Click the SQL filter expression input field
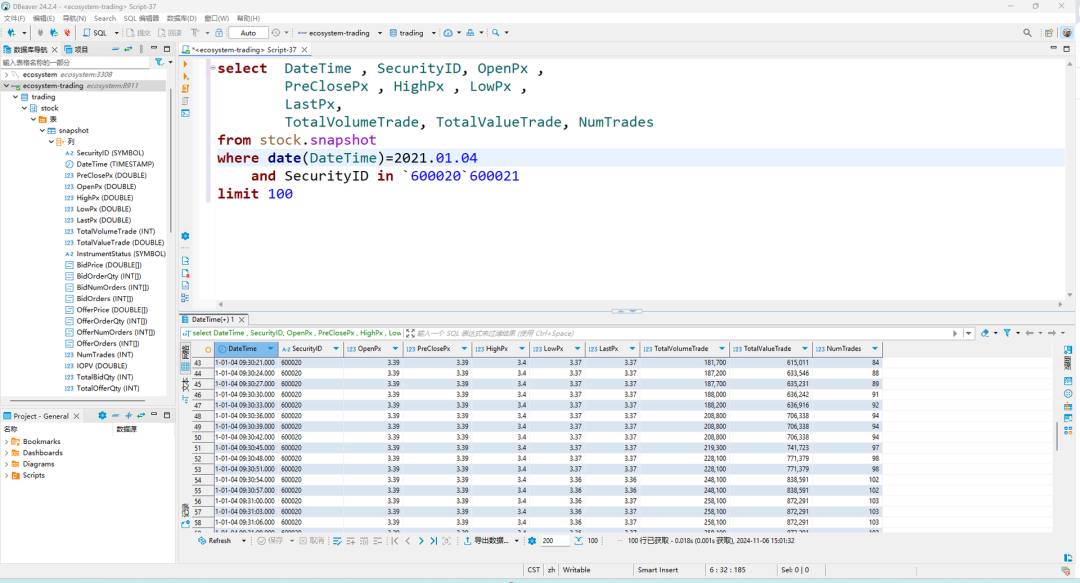Screen dimensions: 1080x583 (682, 333)
